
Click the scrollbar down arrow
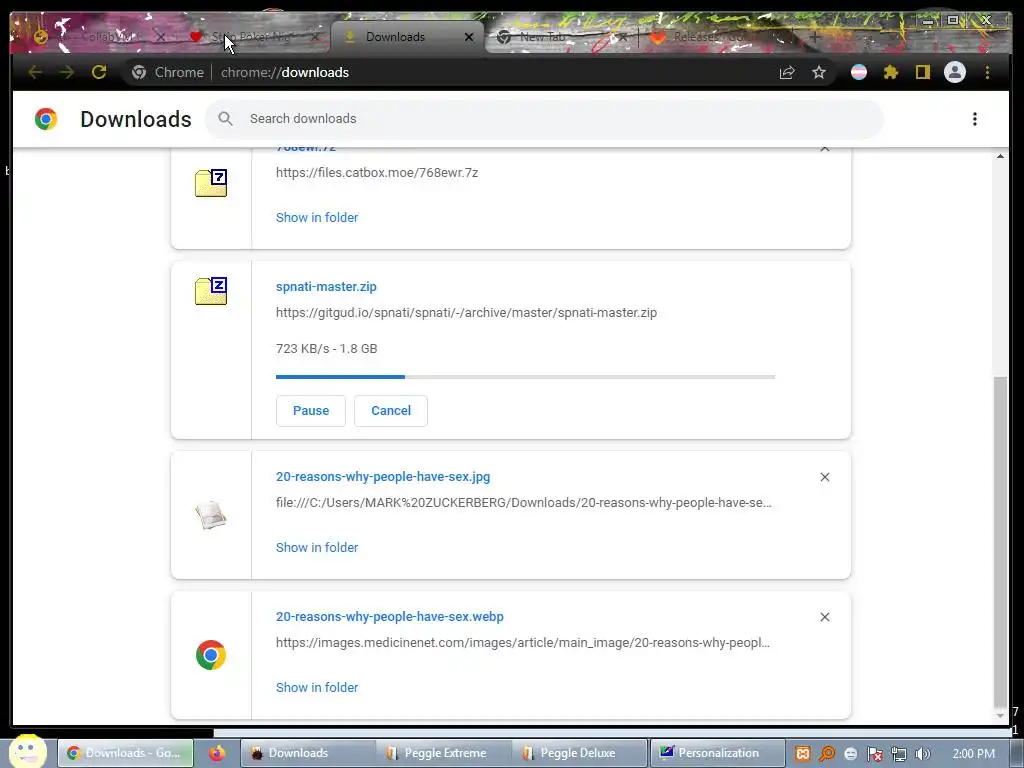coord(1000,716)
